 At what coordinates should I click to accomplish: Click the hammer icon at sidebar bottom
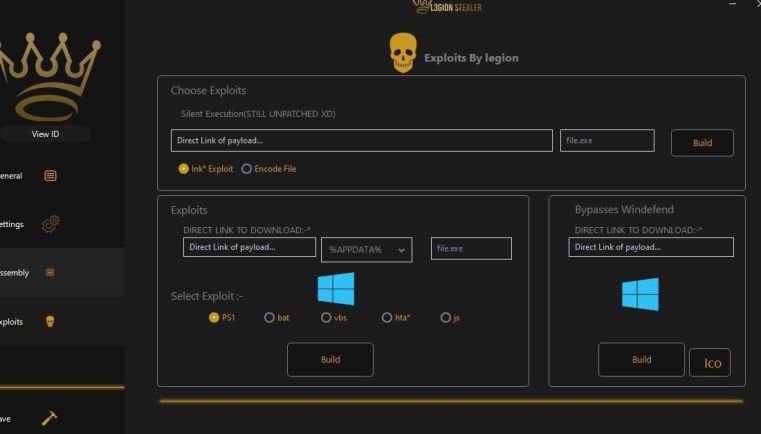[50, 418]
